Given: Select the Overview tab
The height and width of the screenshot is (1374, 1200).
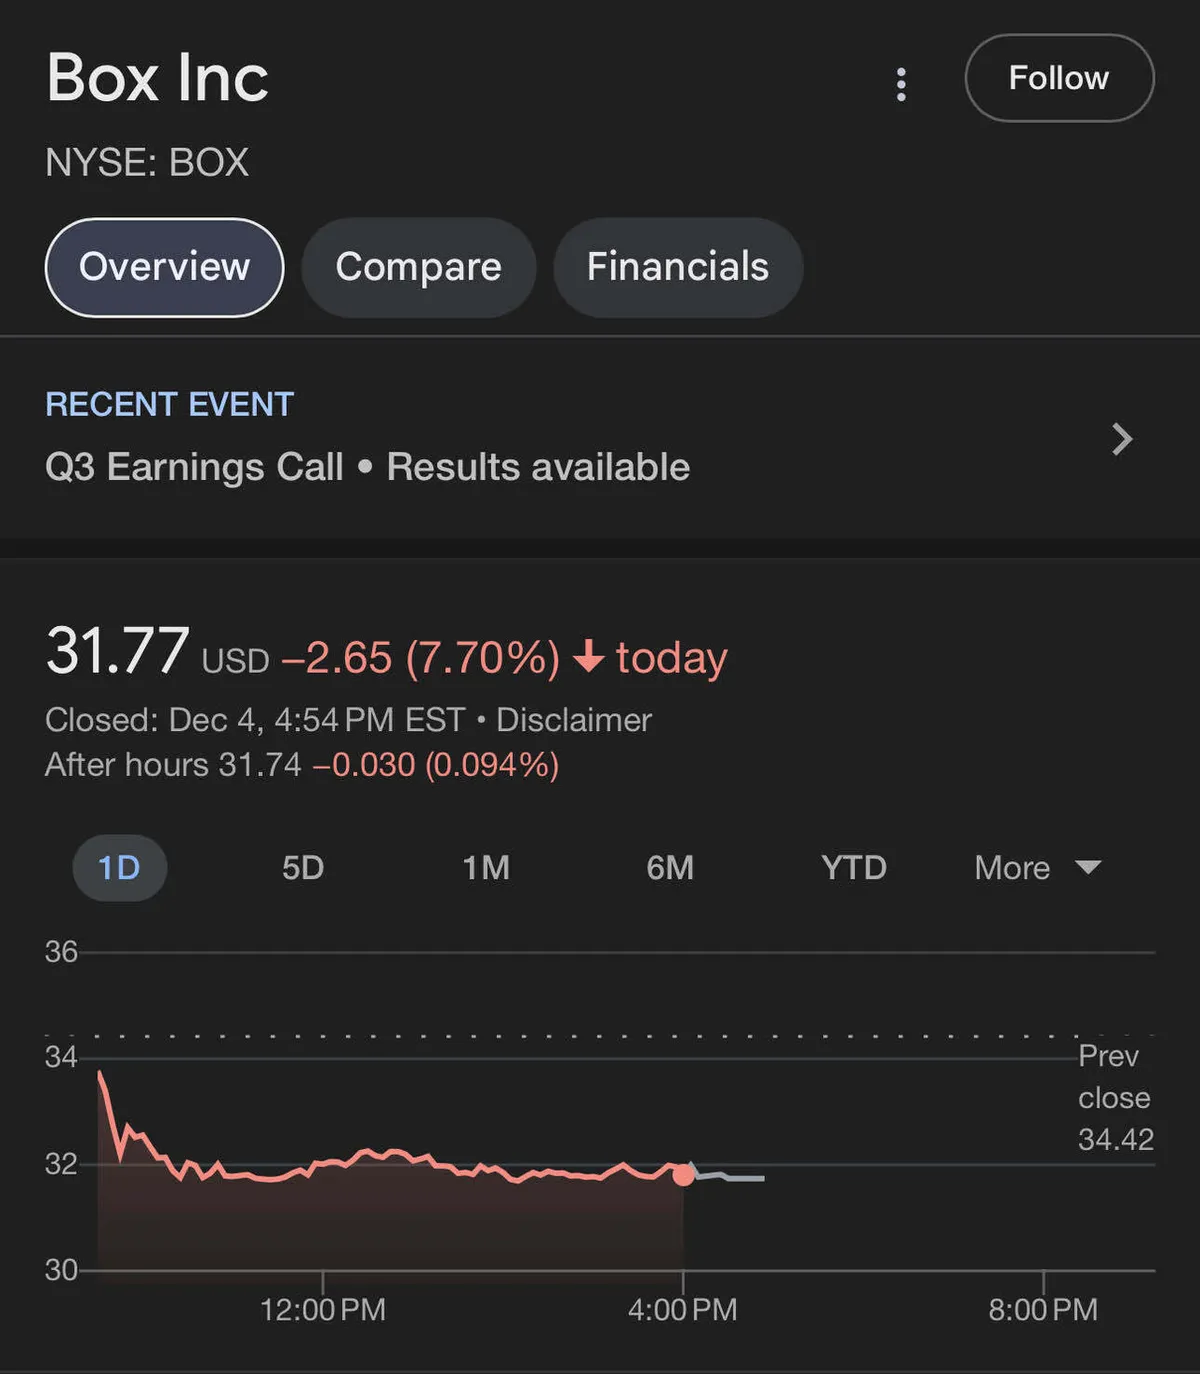Looking at the screenshot, I should [x=165, y=267].
